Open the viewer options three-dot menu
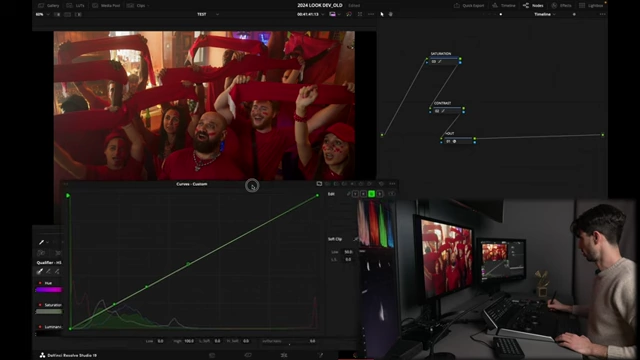This screenshot has height=360, width=640. (x=371, y=14)
